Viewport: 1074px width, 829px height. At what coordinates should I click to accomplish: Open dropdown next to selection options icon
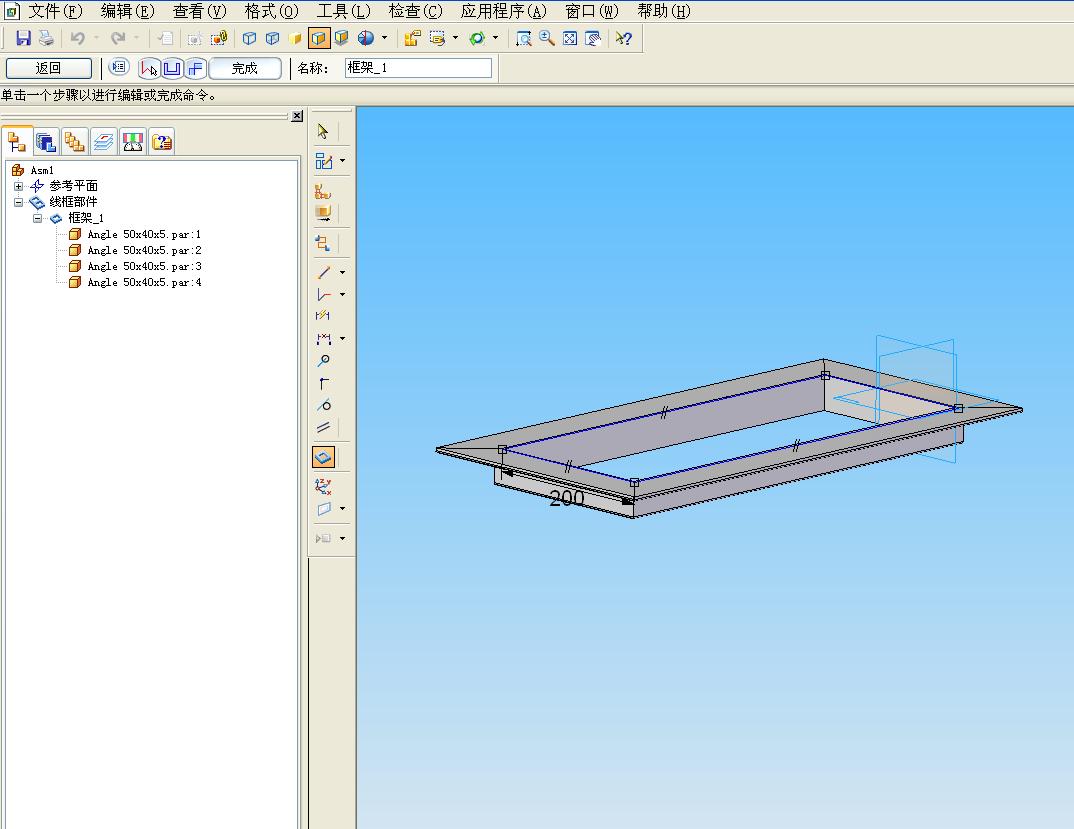(x=455, y=38)
